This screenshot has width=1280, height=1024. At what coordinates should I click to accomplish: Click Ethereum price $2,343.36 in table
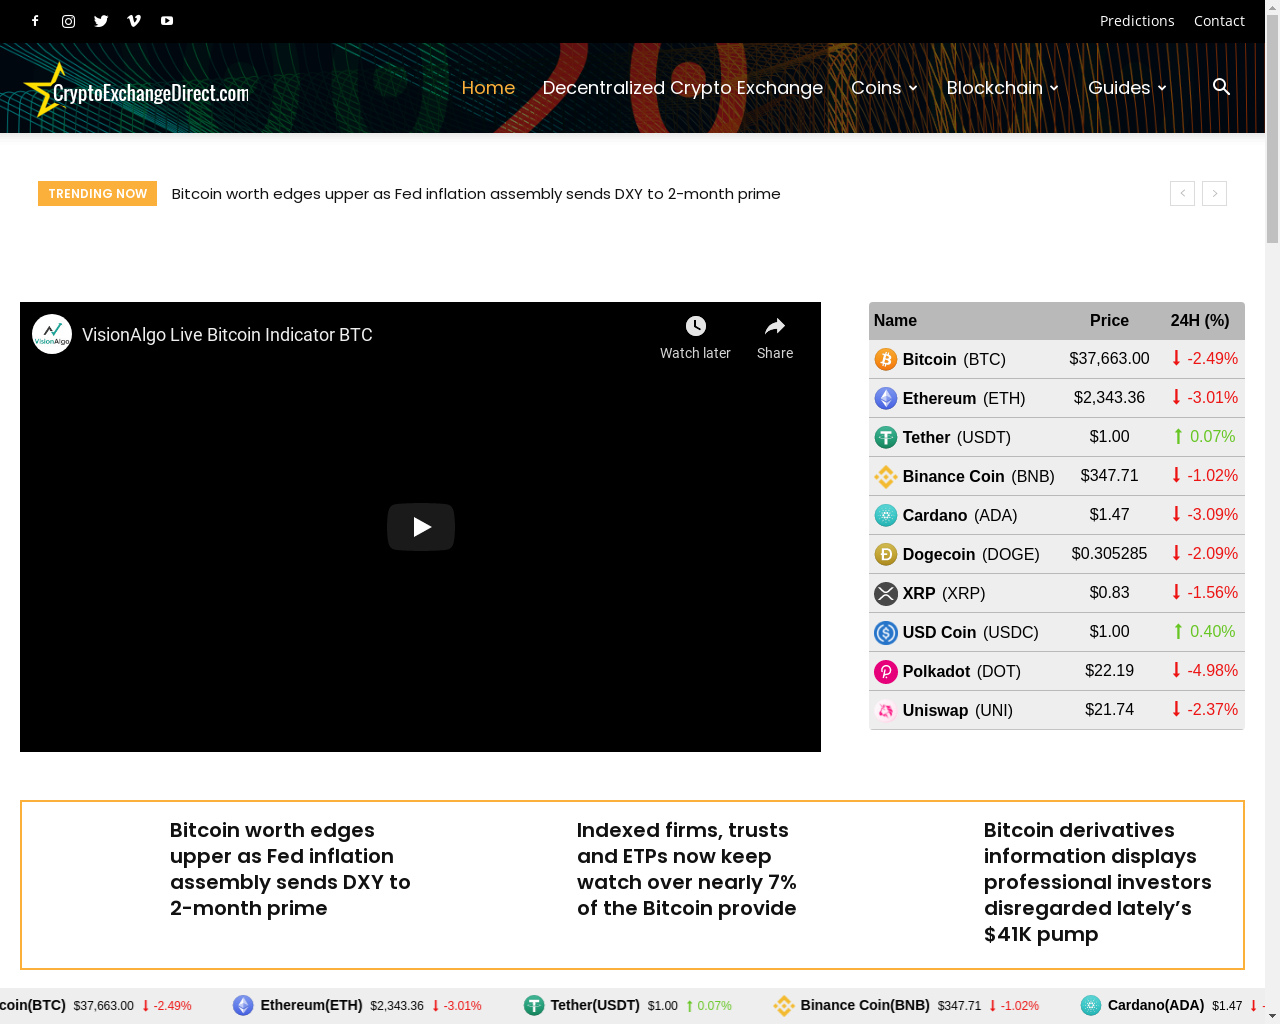pos(1109,397)
